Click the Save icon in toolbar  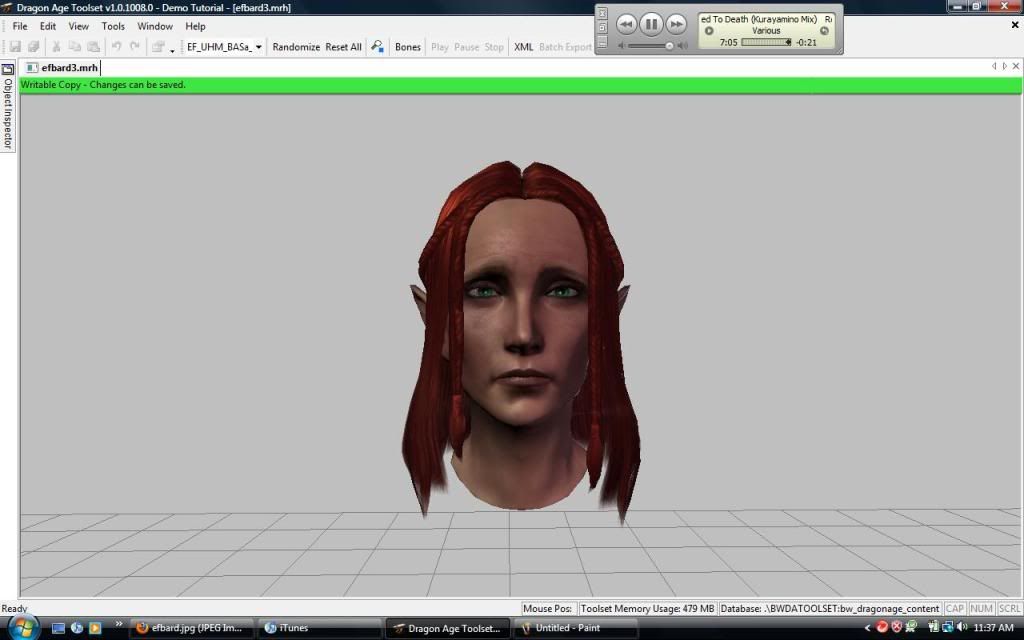(x=16, y=47)
